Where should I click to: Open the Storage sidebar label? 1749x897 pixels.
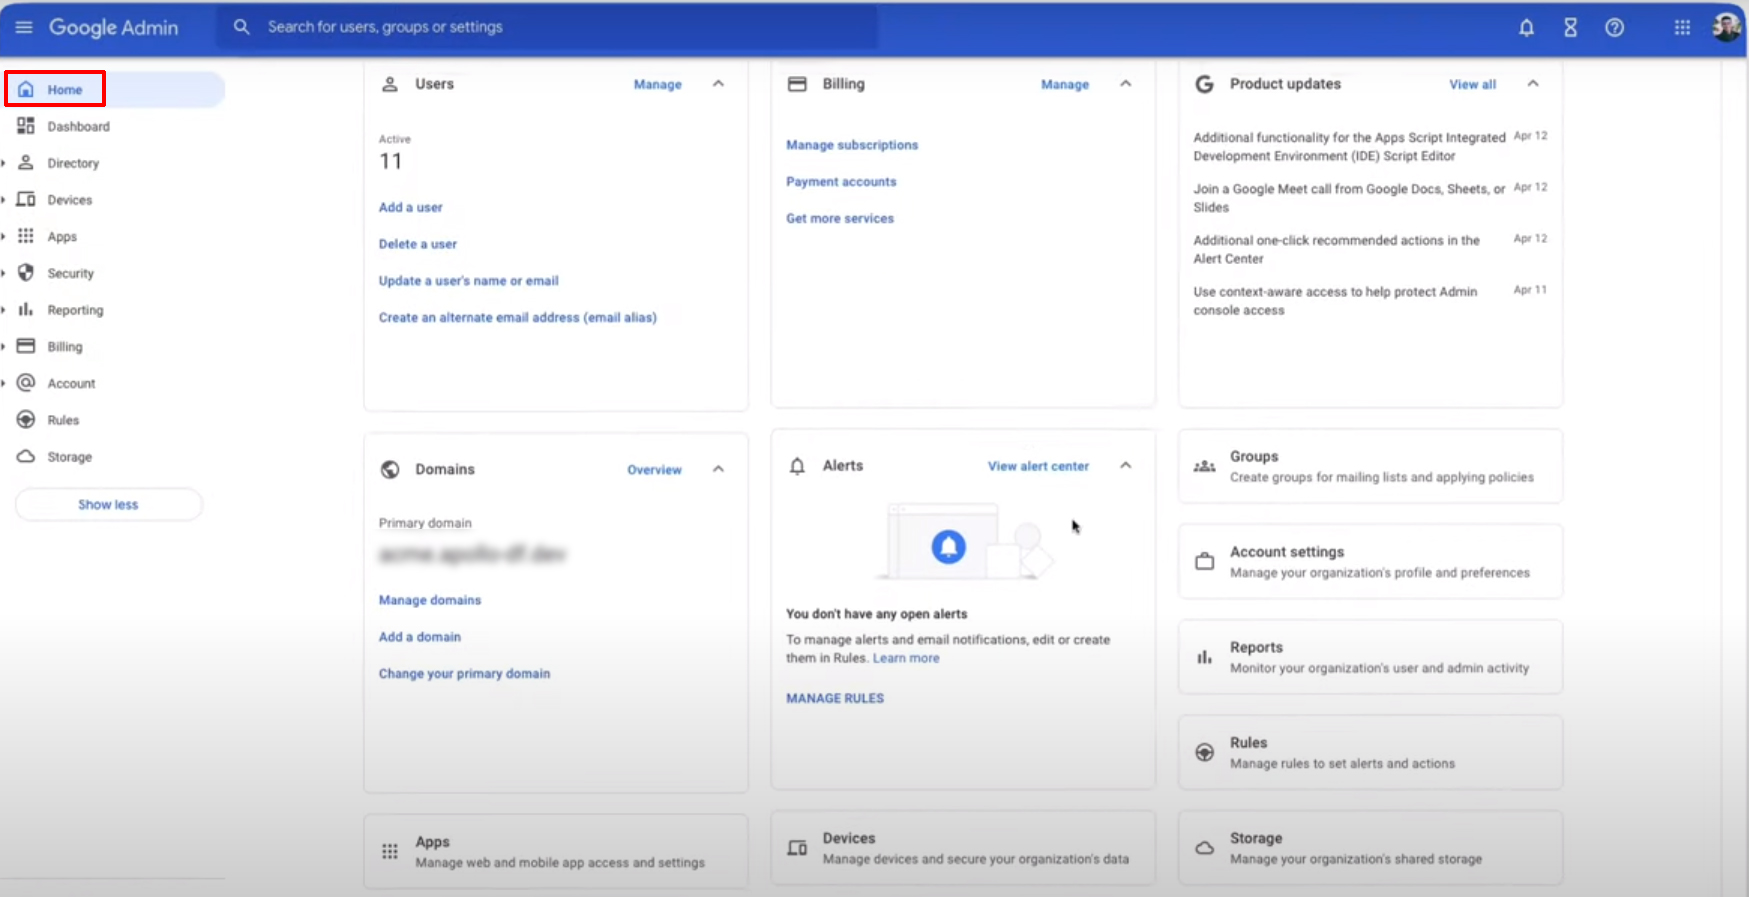pyautogui.click(x=70, y=457)
